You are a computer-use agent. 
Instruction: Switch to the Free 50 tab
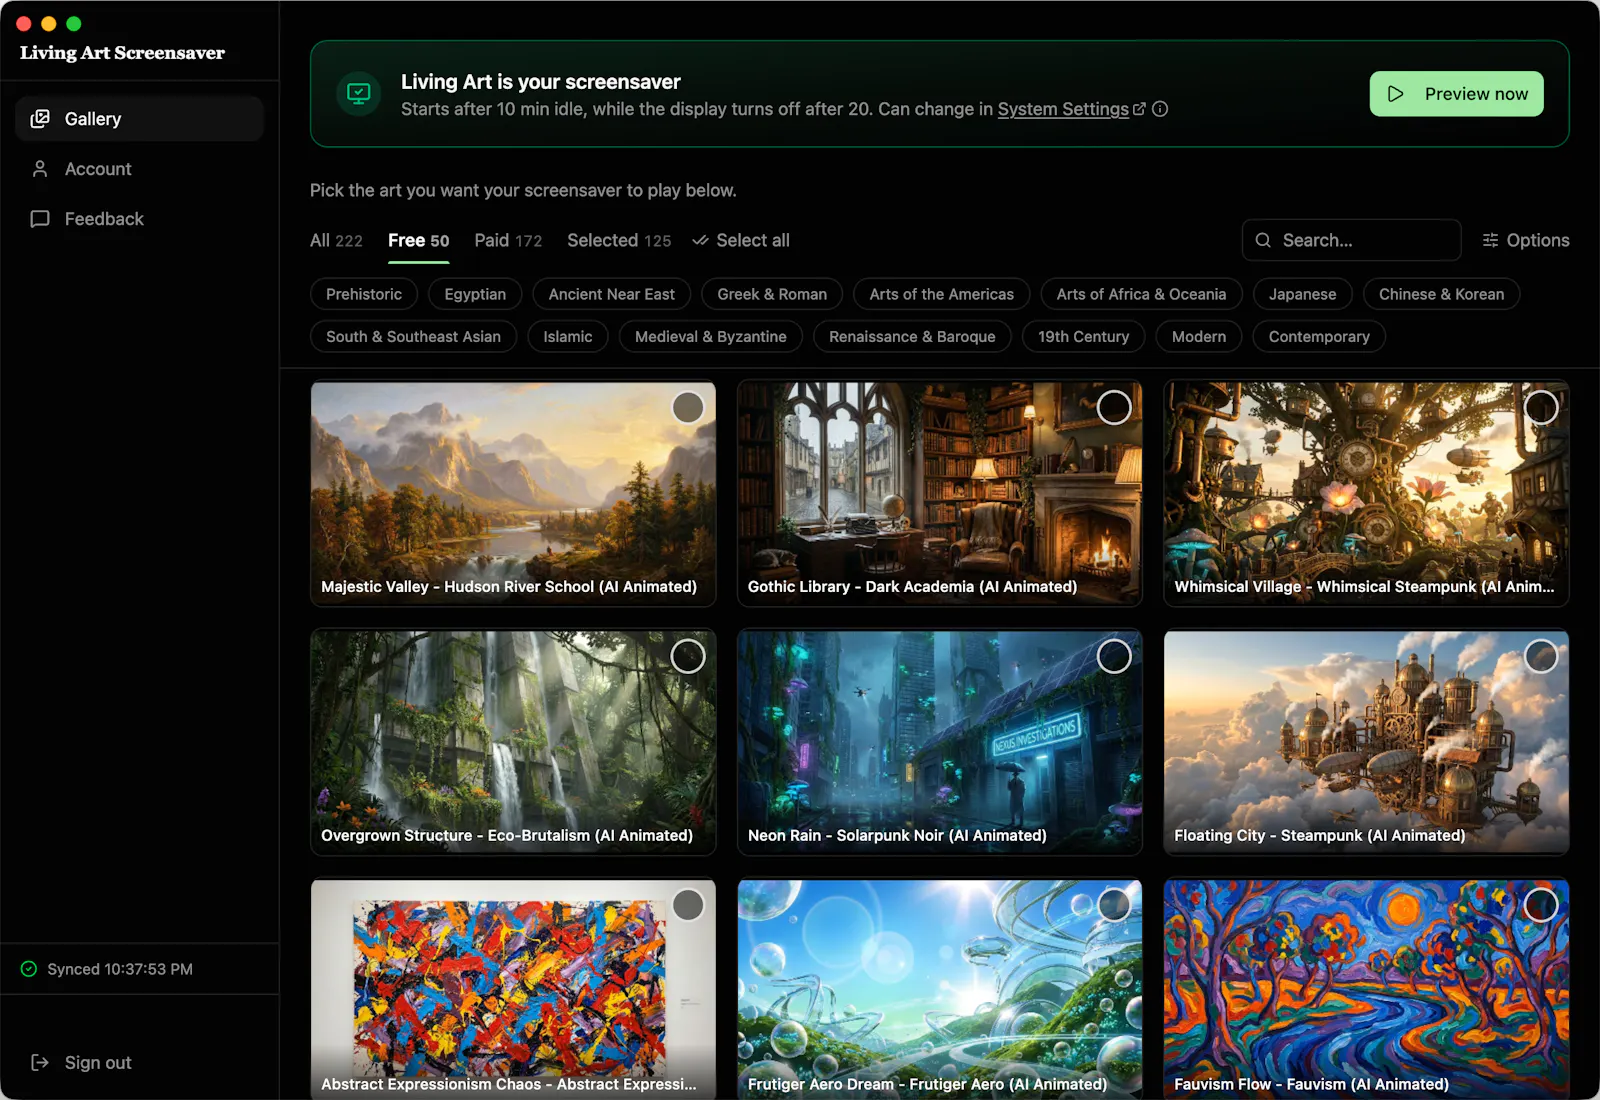418,240
